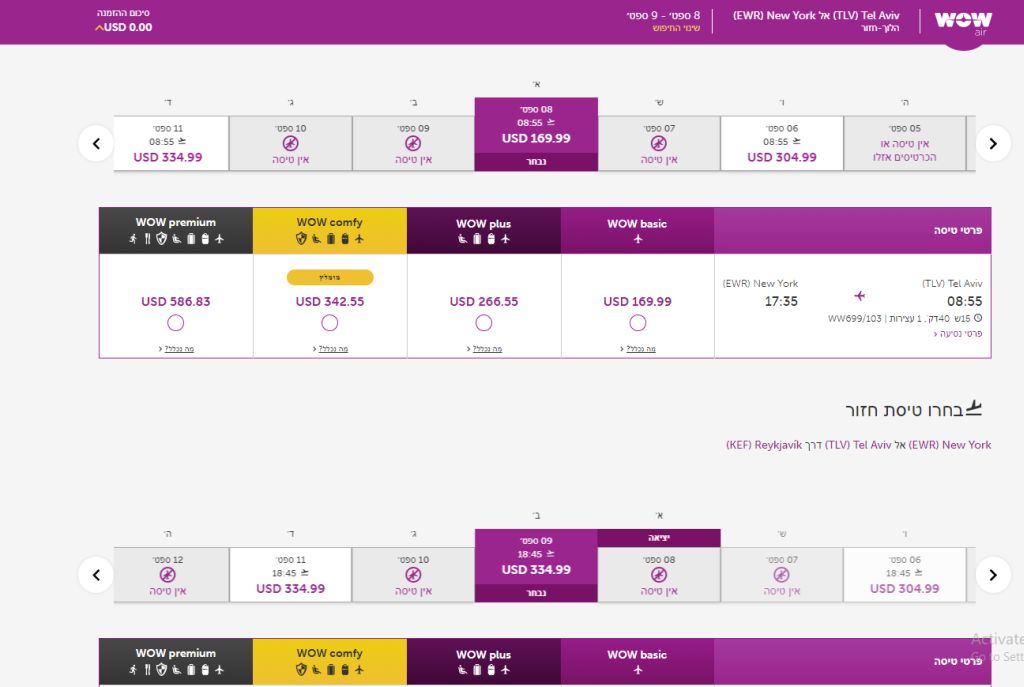Click the departure time 08:55 in flight details
The width and height of the screenshot is (1024, 687).
coord(965,301)
